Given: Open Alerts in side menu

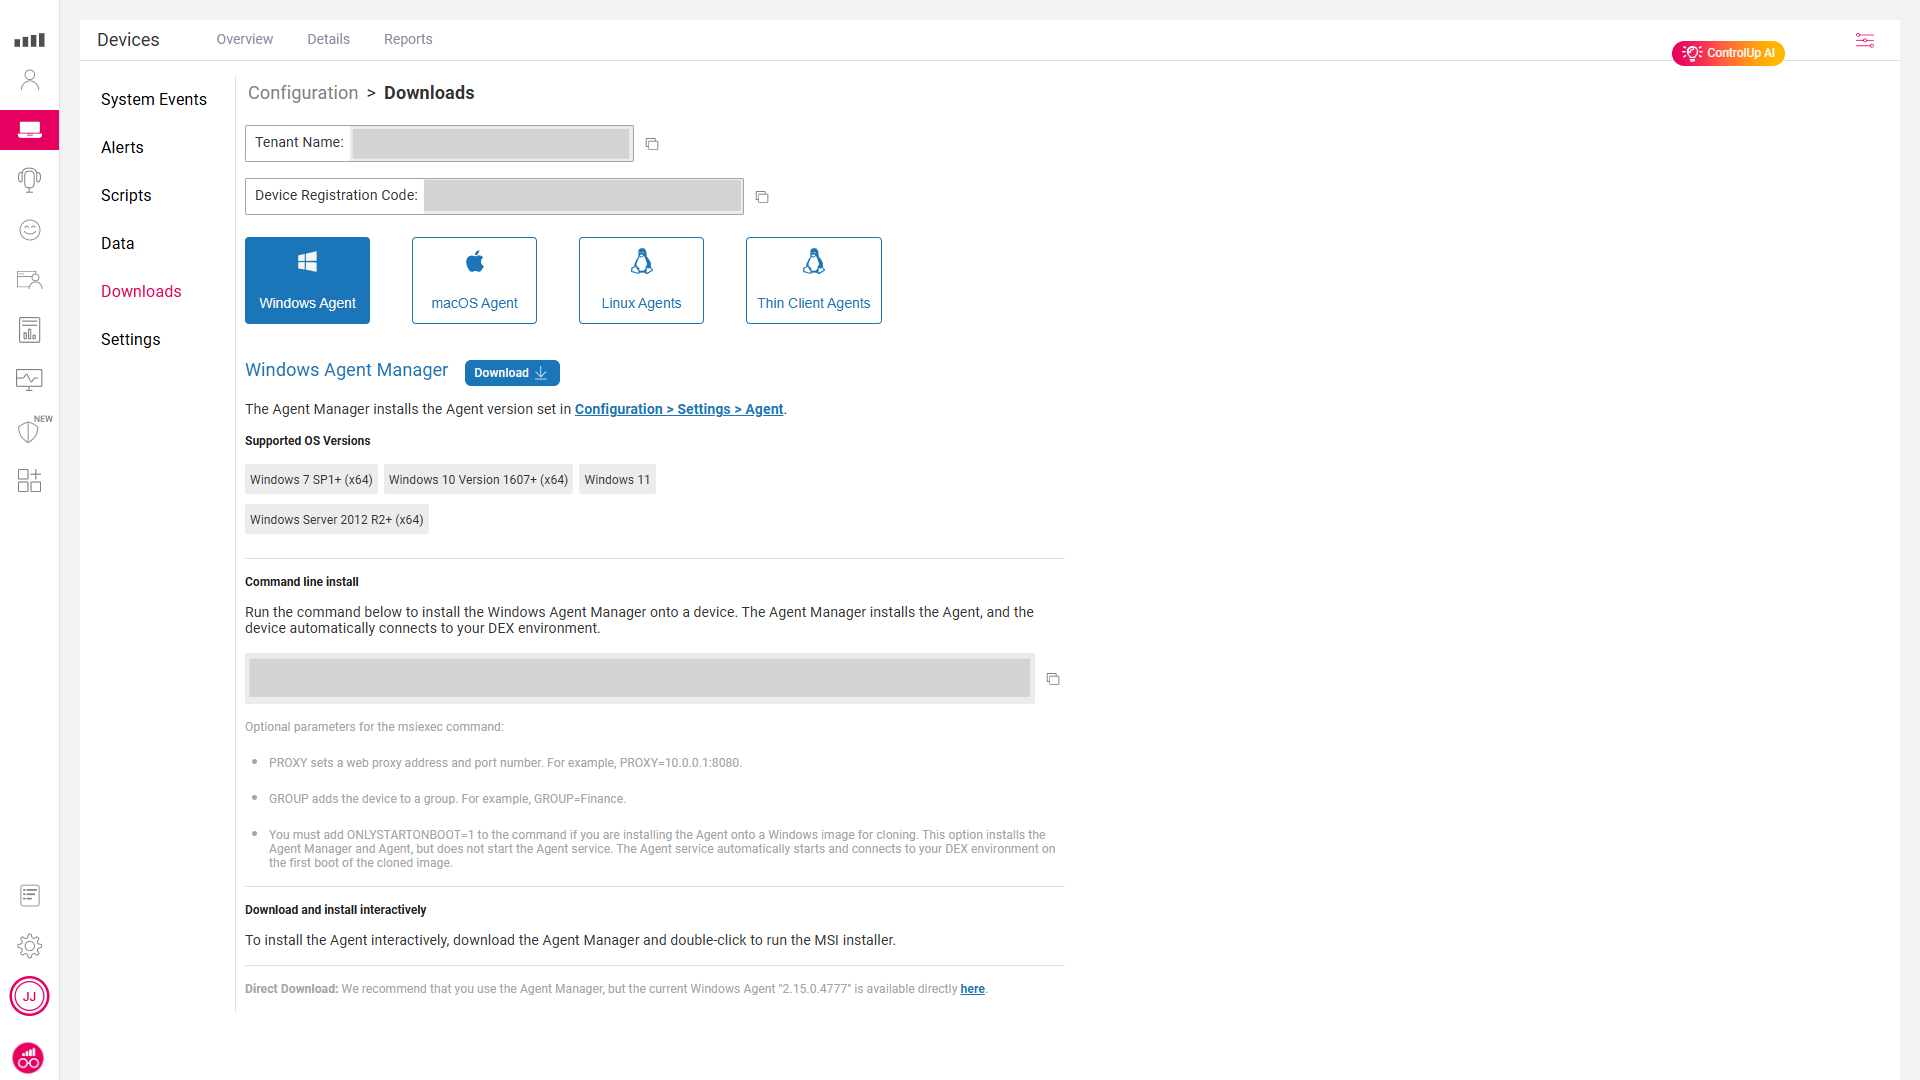Looking at the screenshot, I should 122,147.
